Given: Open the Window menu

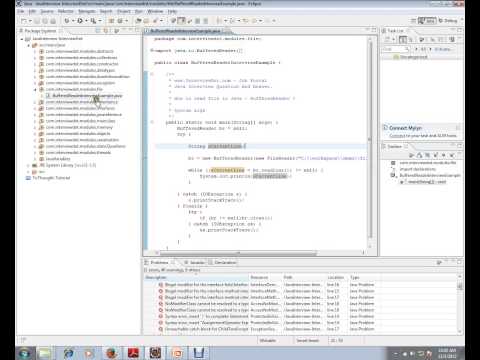Looking at the screenshot, I should coord(155,11).
